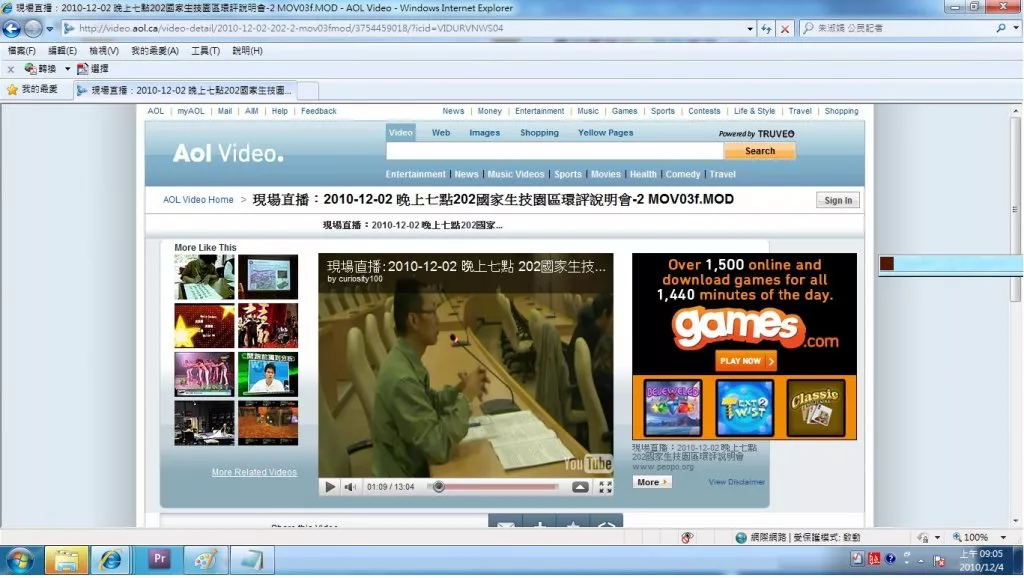Click the browser Back arrow button
This screenshot has width=1024, height=578.
11,28
